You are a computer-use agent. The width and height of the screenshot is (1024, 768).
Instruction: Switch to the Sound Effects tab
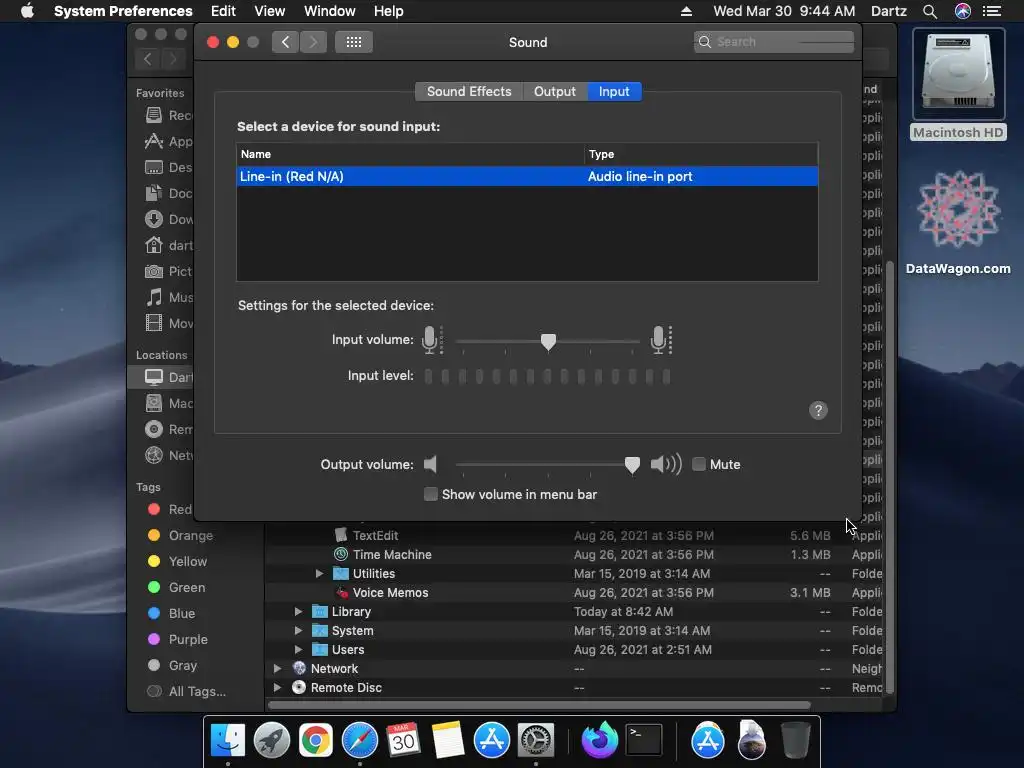469,91
